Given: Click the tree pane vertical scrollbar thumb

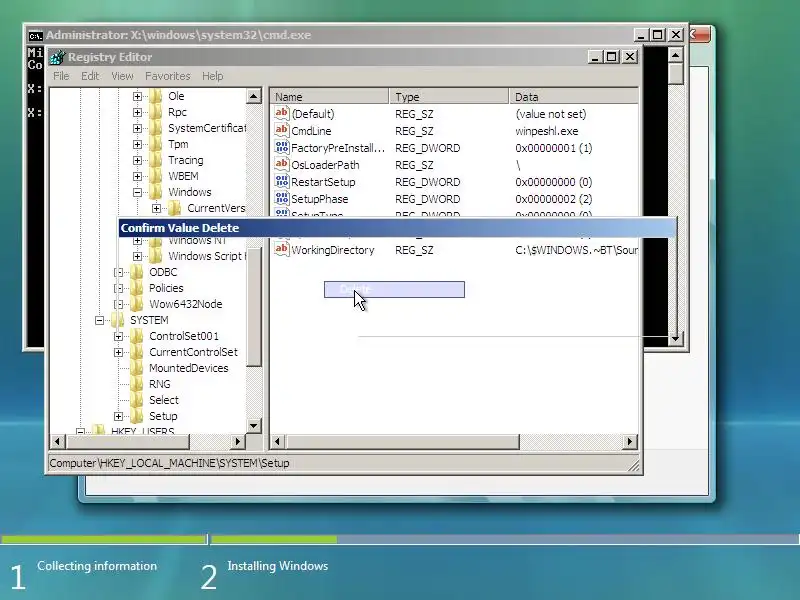Looking at the screenshot, I should coord(254,306).
